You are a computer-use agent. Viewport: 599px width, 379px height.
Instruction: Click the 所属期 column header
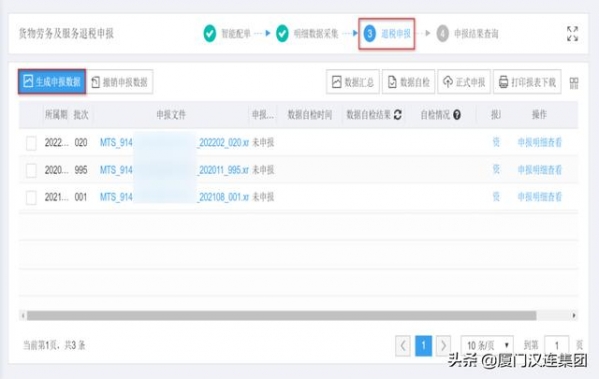coord(56,115)
